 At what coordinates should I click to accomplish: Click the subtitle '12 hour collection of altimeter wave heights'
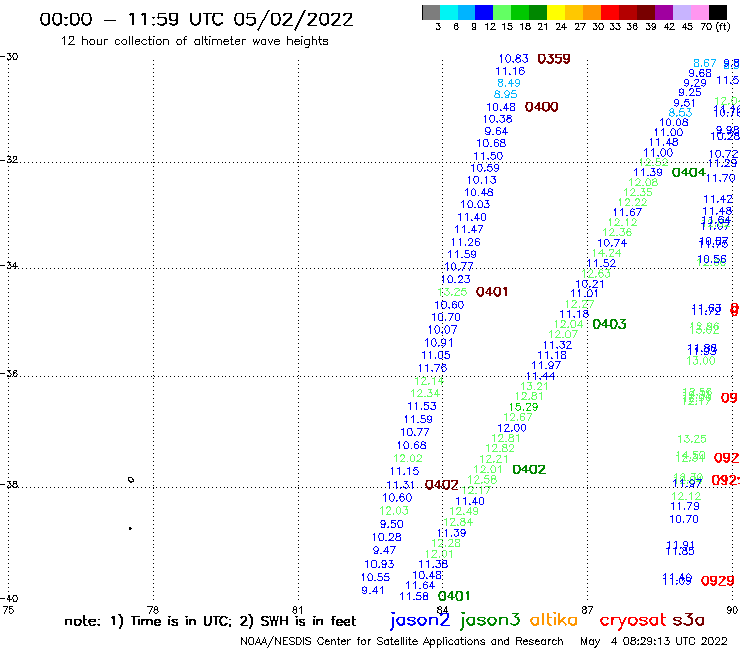tap(194, 41)
